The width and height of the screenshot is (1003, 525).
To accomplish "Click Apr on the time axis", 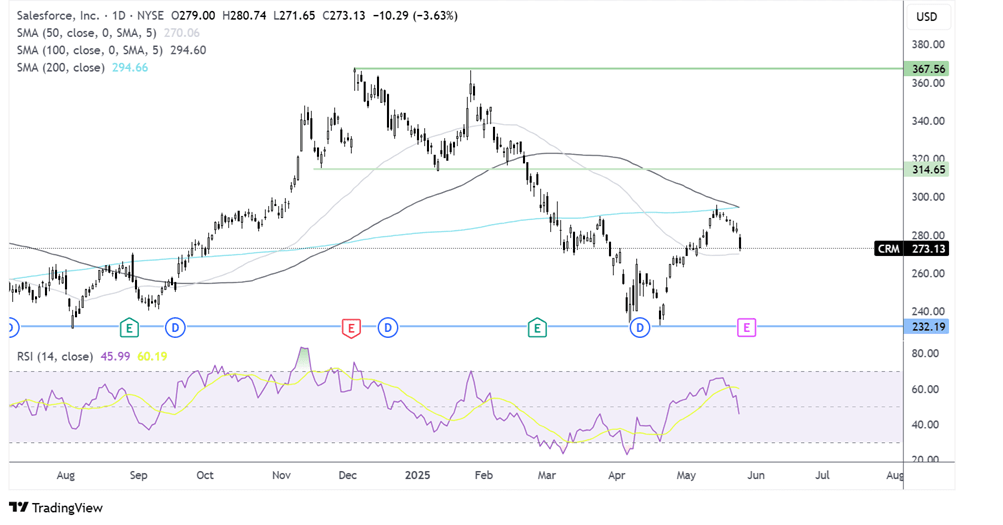I will pyautogui.click(x=616, y=475).
